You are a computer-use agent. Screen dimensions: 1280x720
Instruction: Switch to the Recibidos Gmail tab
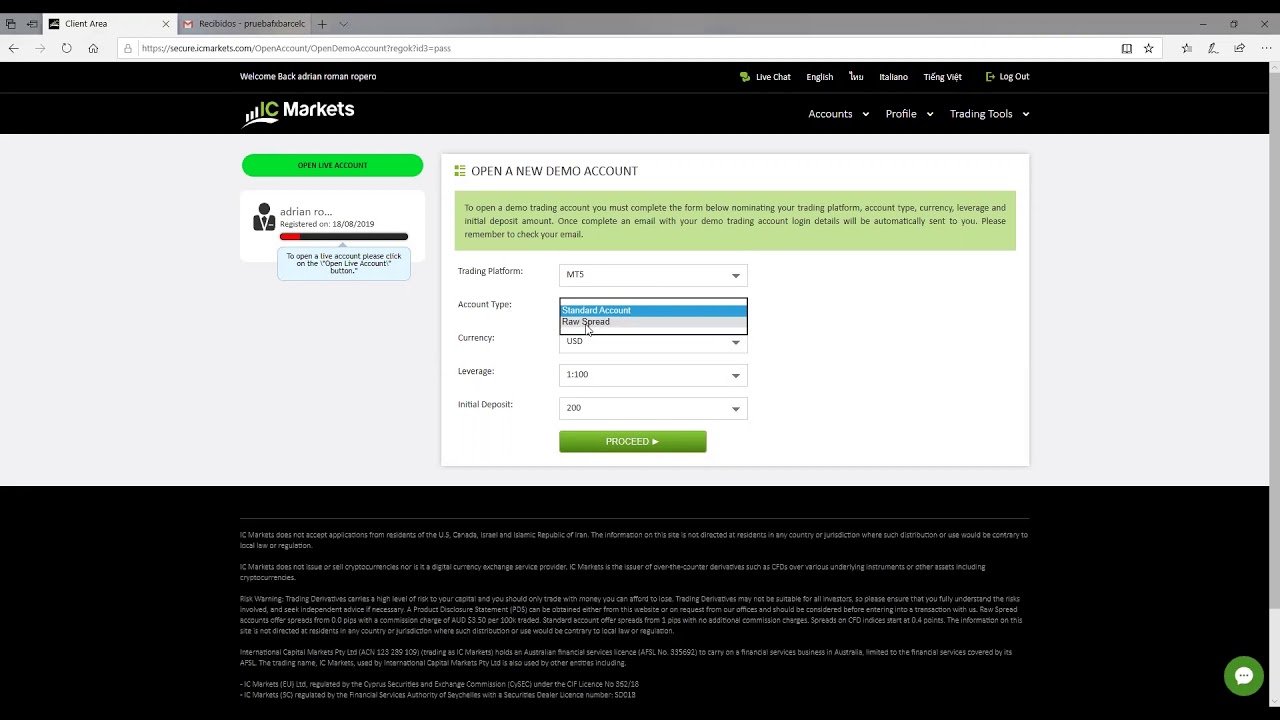click(244, 24)
